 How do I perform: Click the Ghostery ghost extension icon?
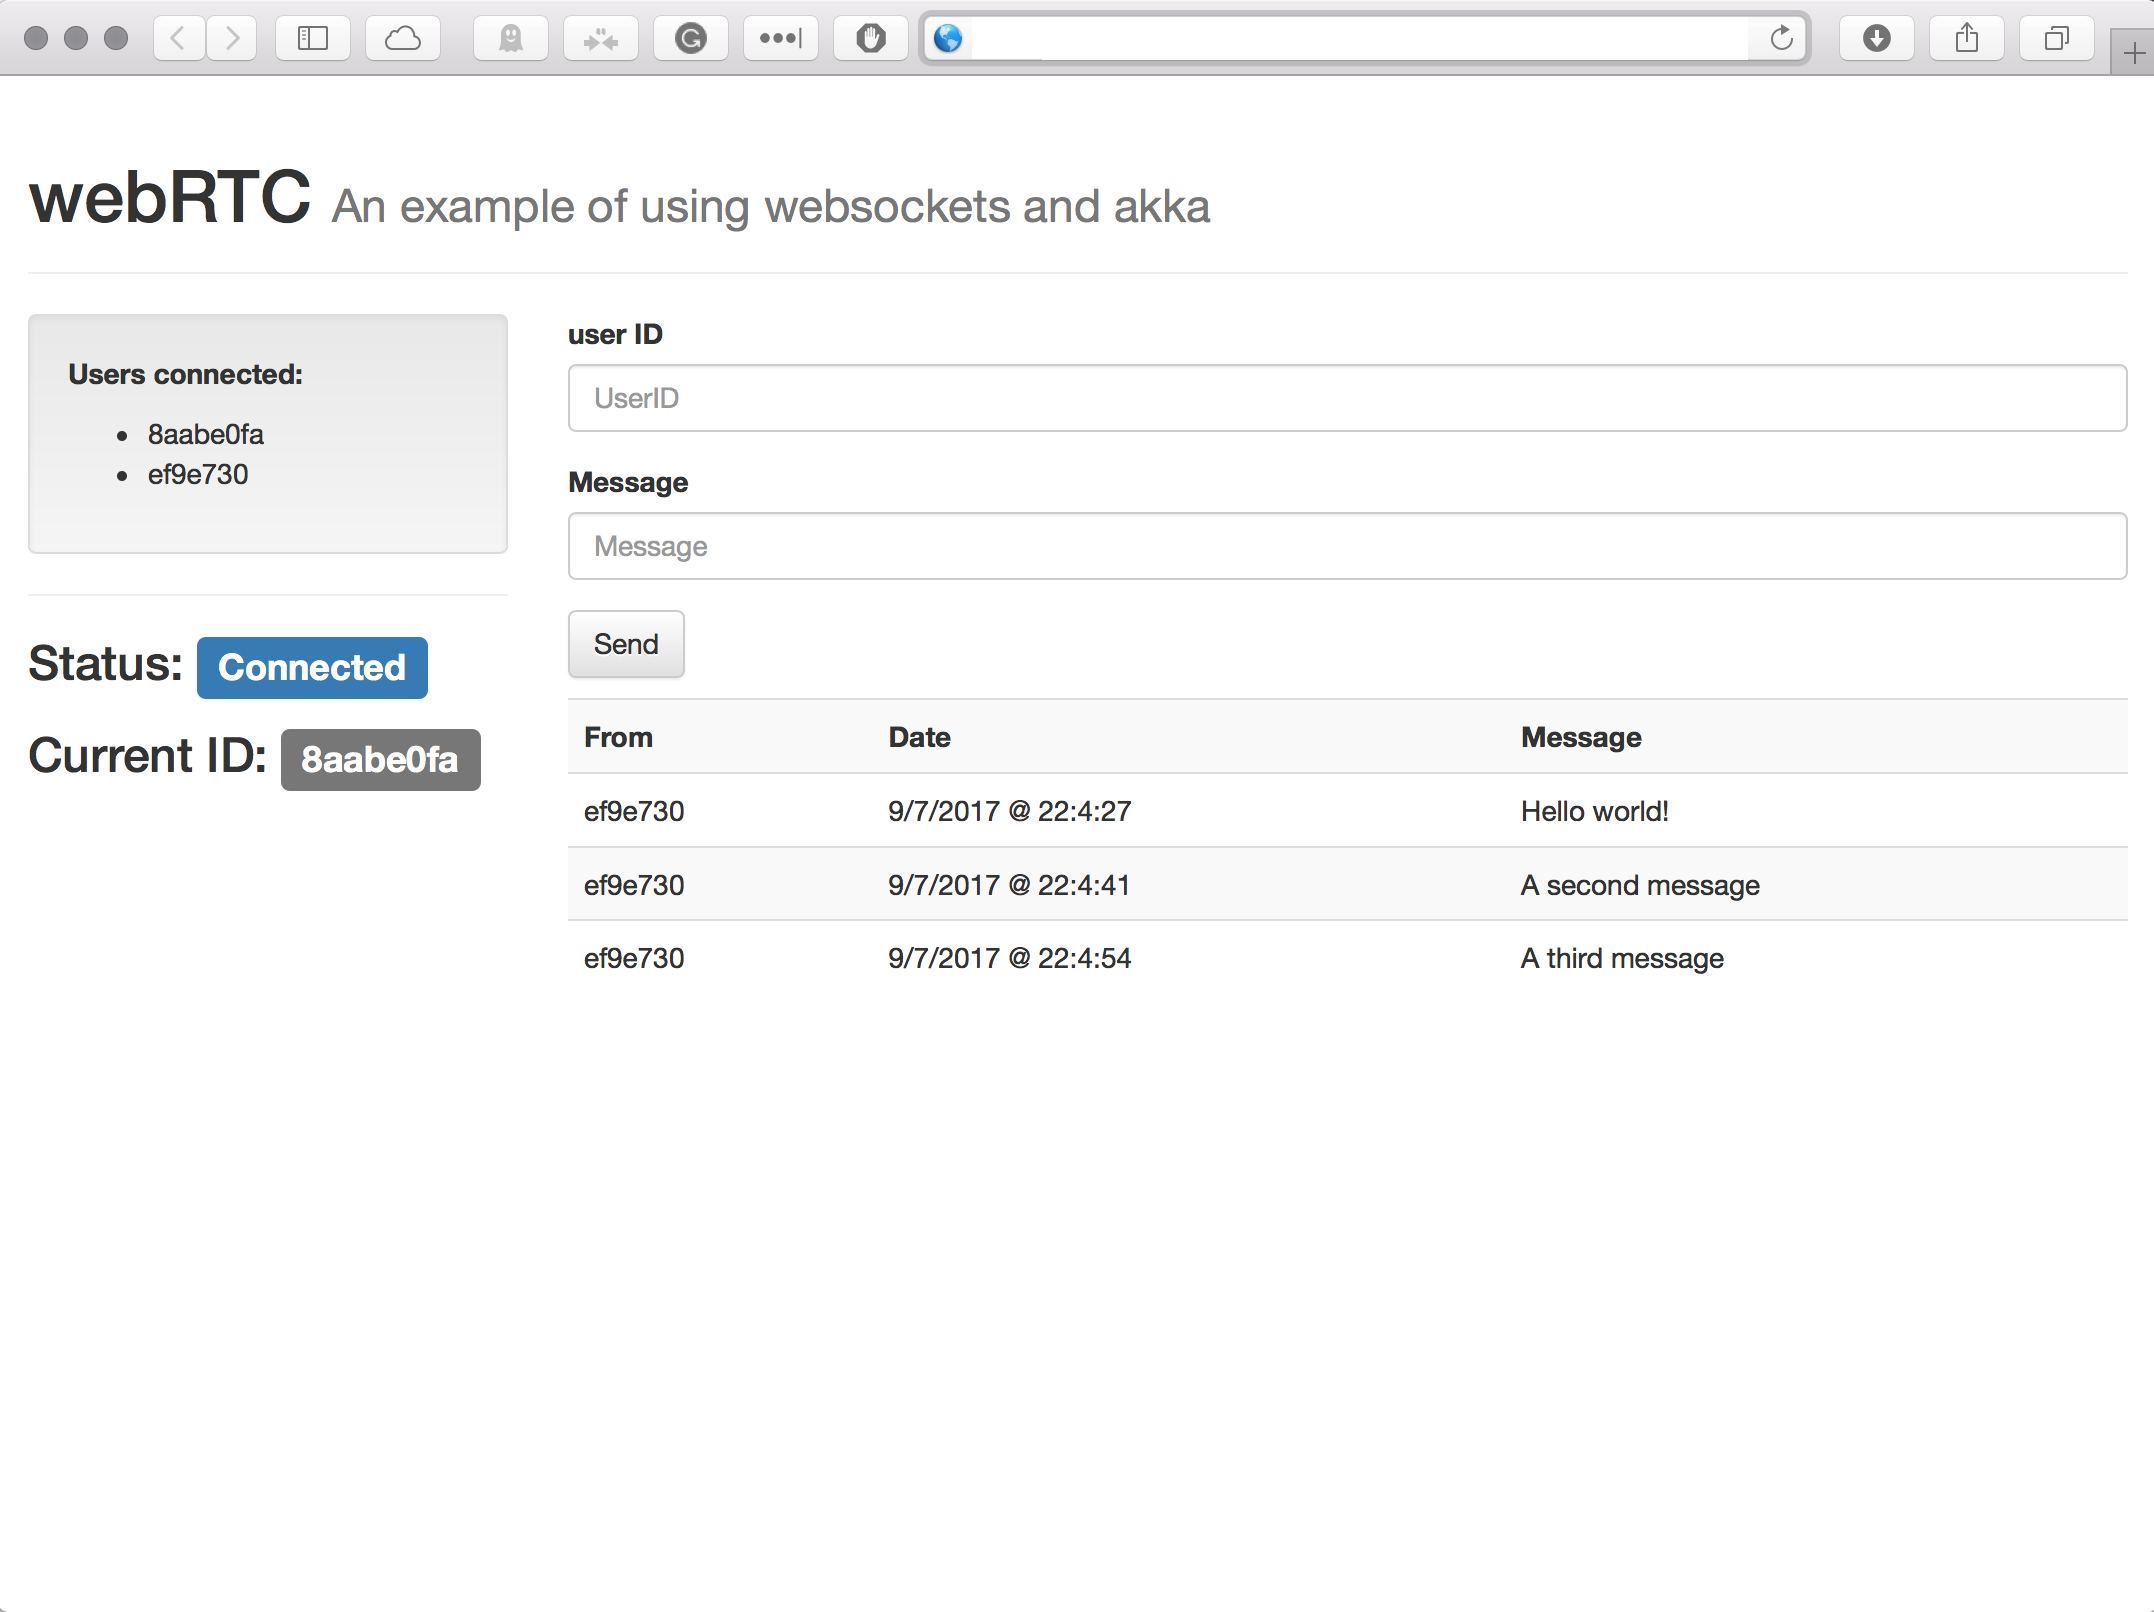click(x=511, y=38)
